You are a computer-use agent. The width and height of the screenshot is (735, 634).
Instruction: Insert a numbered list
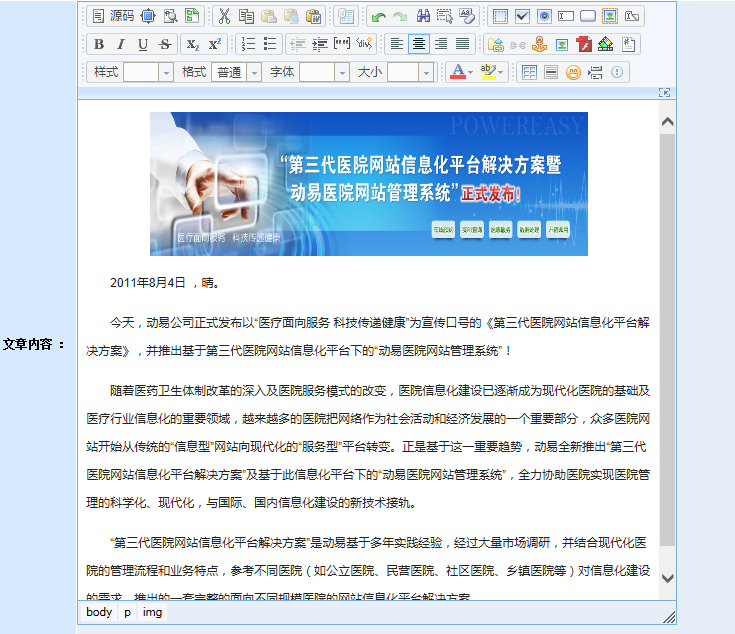click(x=249, y=44)
